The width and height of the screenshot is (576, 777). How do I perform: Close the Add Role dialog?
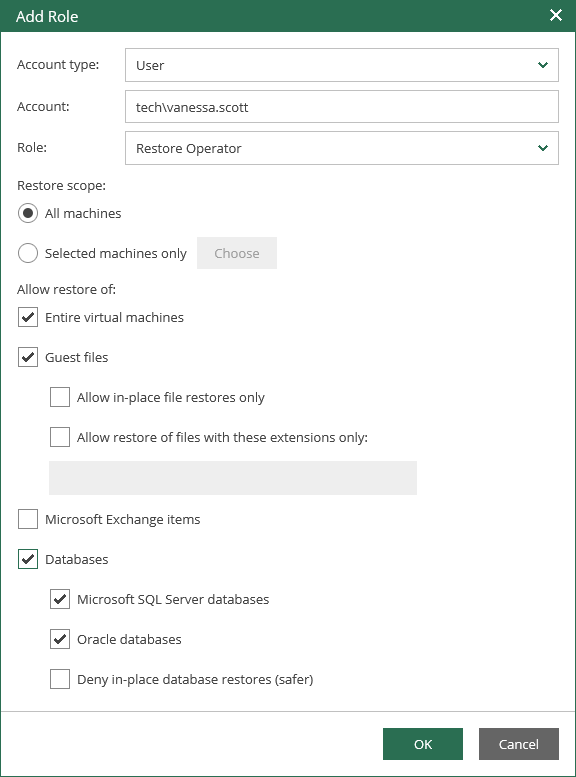pos(556,15)
